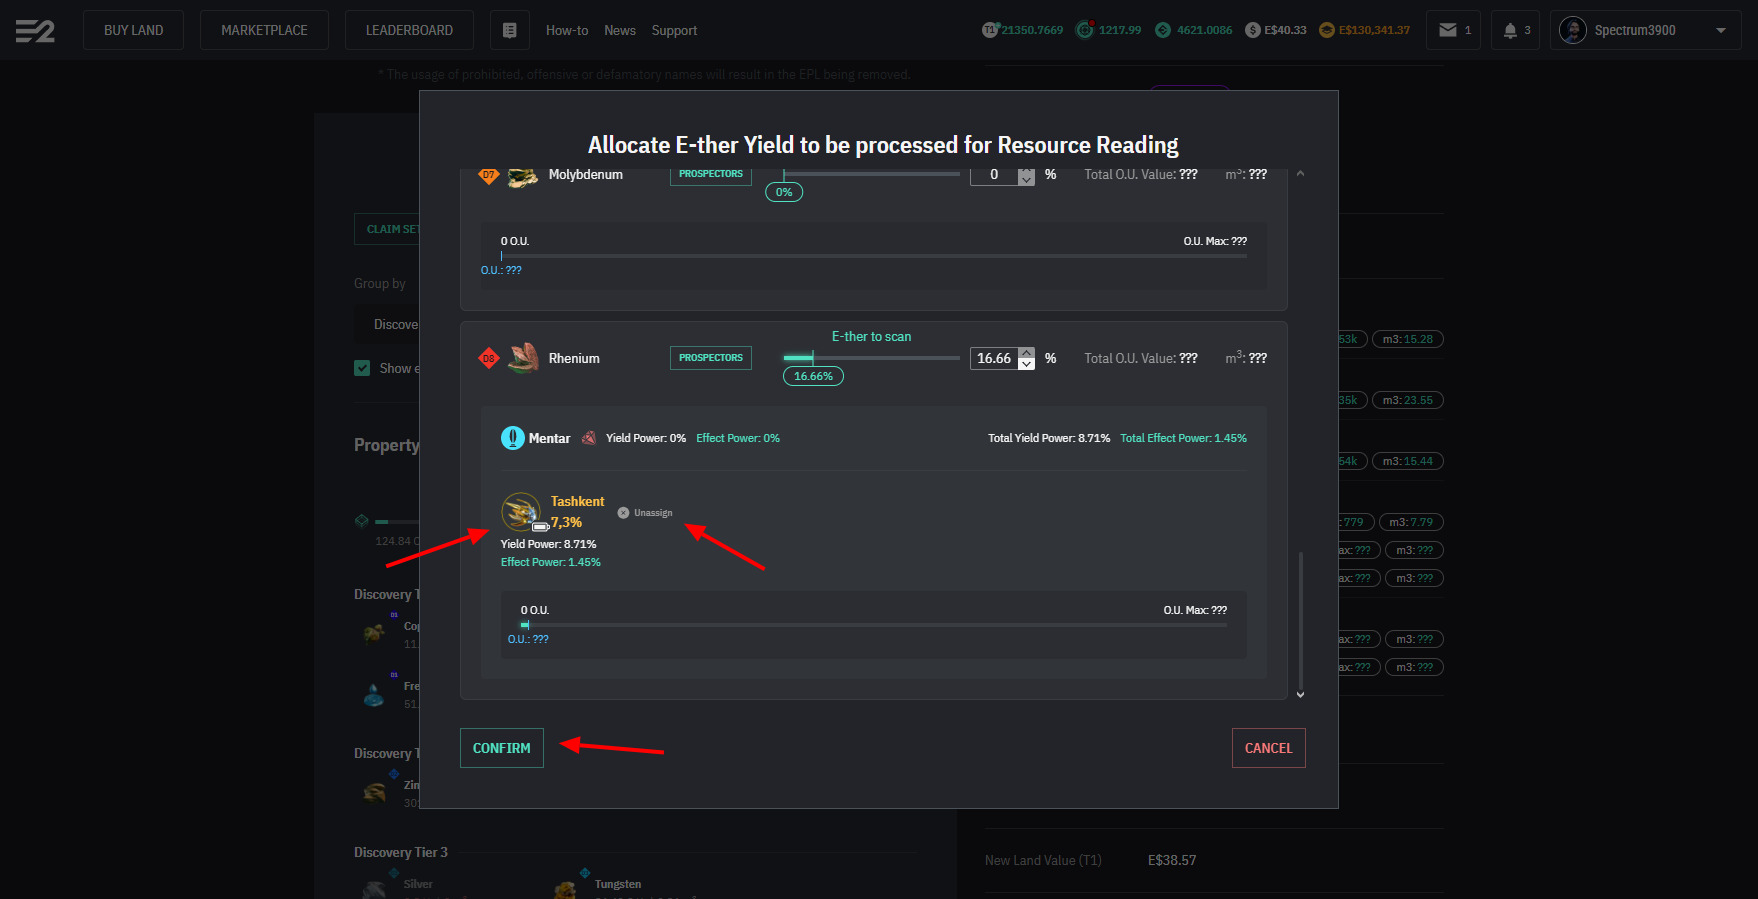The image size is (1758, 899).
Task: Go to the Leaderboard page
Action: tap(409, 30)
